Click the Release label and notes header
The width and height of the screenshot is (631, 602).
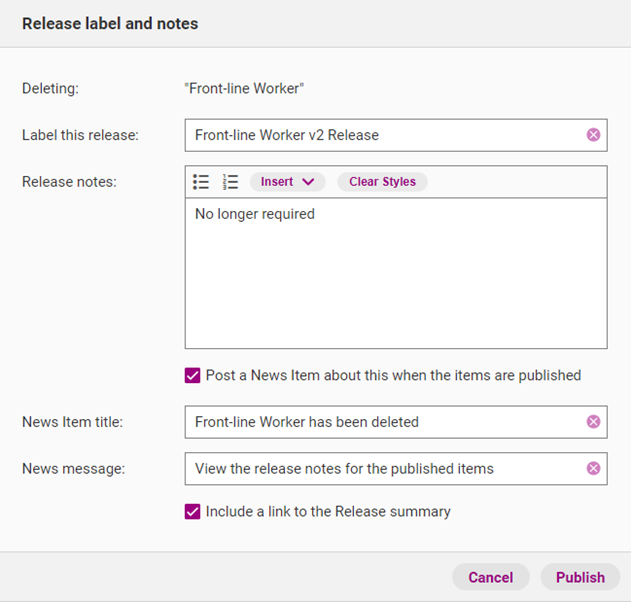(110, 23)
